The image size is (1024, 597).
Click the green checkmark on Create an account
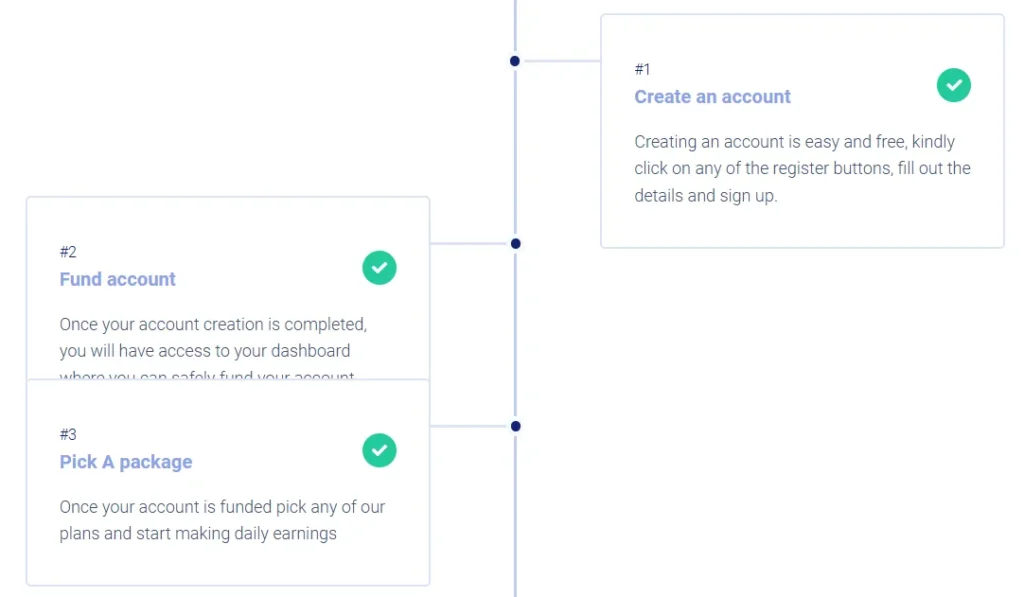(953, 85)
